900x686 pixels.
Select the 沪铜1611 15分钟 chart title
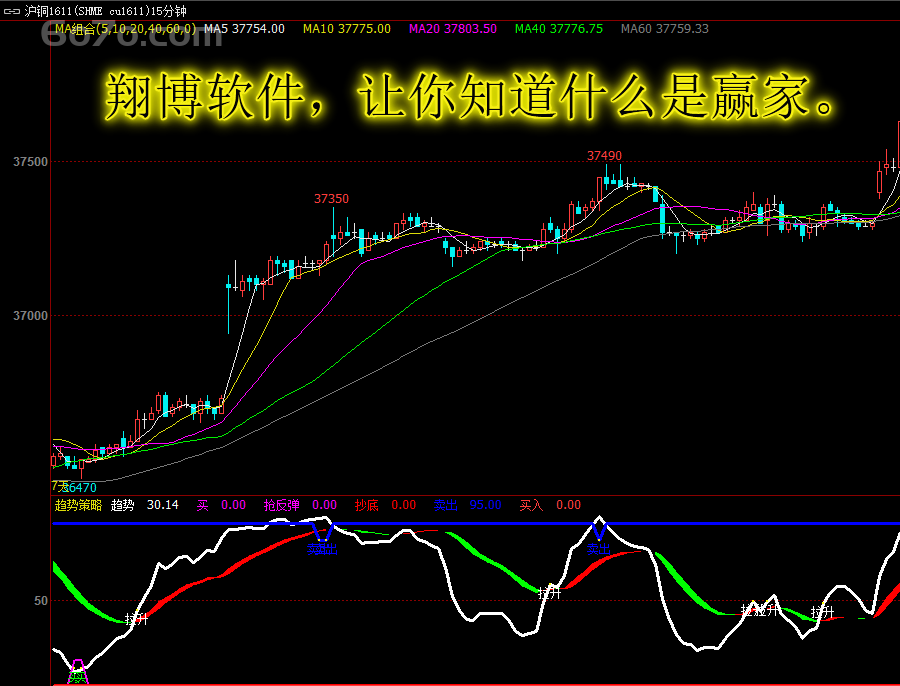tap(106, 11)
